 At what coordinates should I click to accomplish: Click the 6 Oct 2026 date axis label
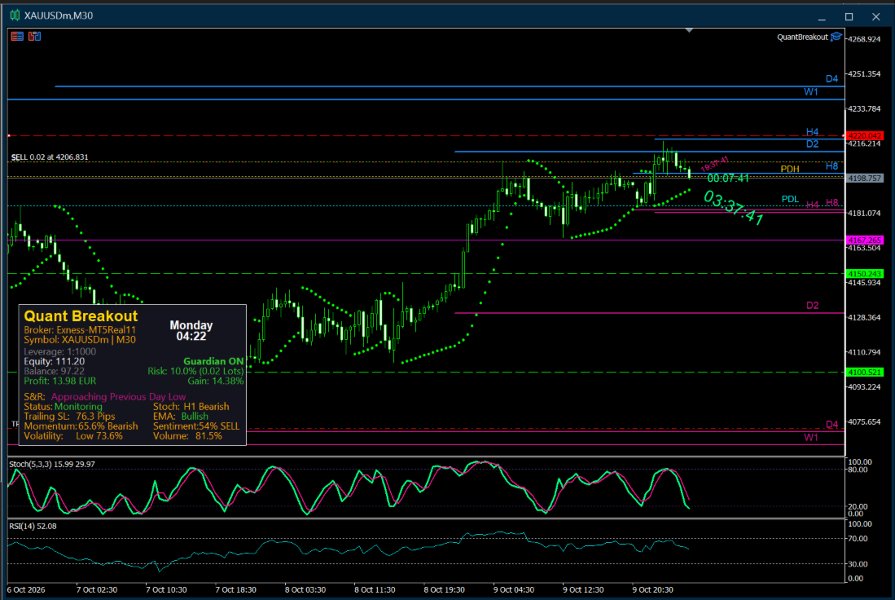[26, 590]
